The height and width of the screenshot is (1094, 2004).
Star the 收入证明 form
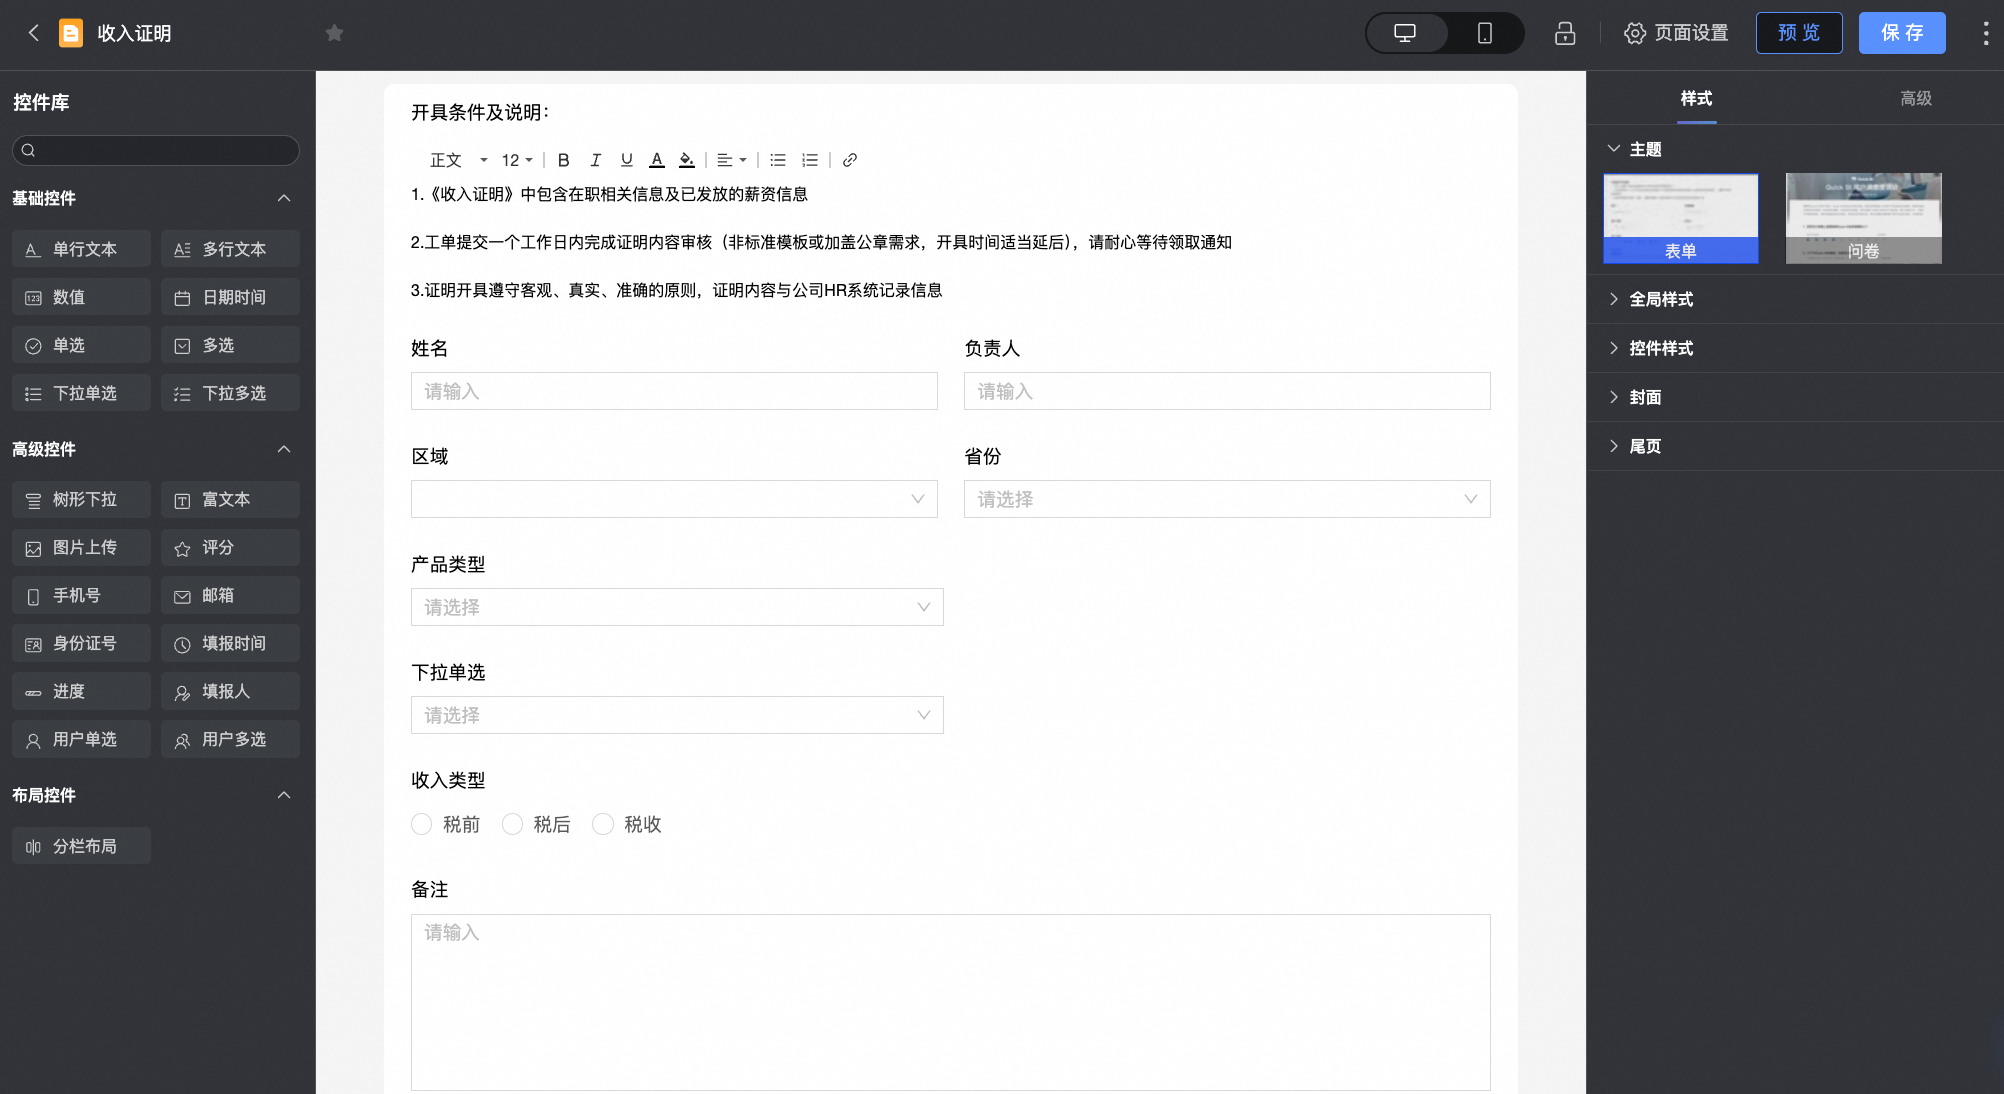click(334, 33)
